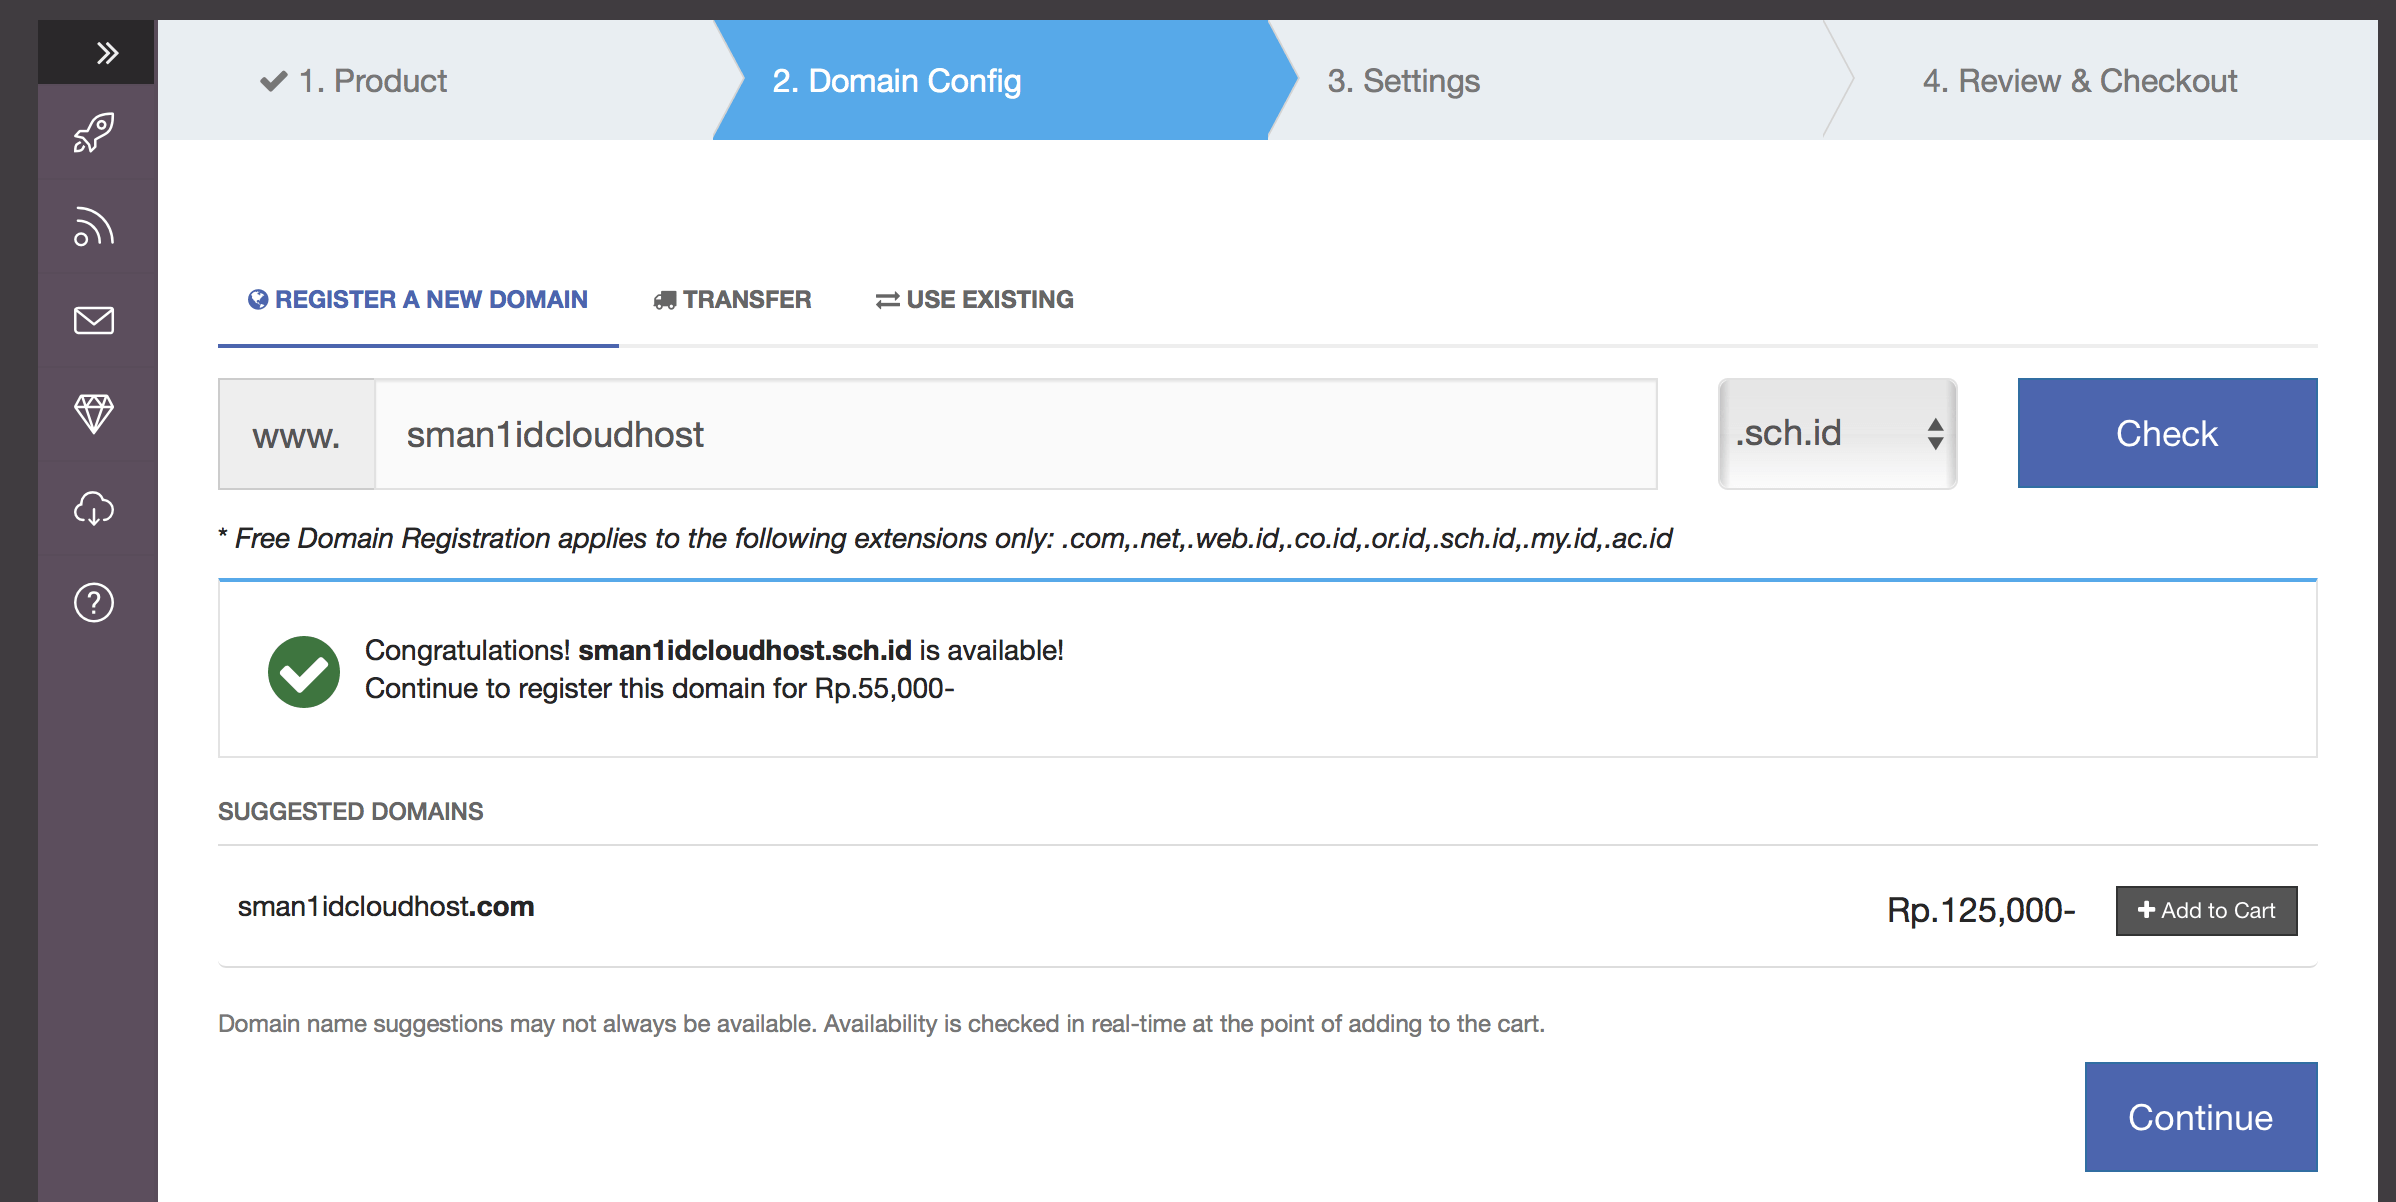Select Register a New Domain tab

[418, 300]
